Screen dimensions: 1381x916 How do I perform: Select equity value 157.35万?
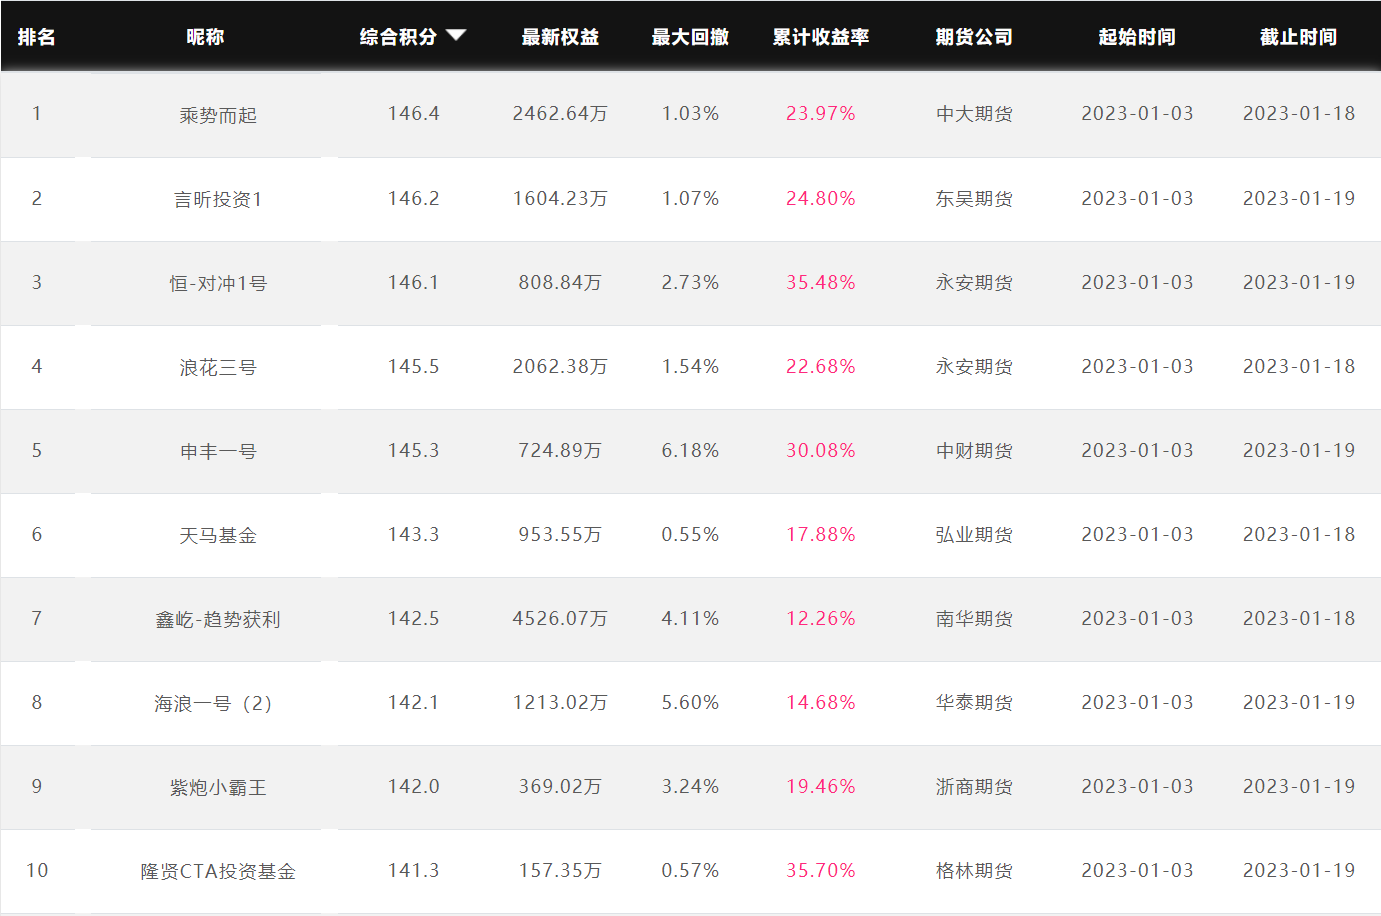[560, 870]
